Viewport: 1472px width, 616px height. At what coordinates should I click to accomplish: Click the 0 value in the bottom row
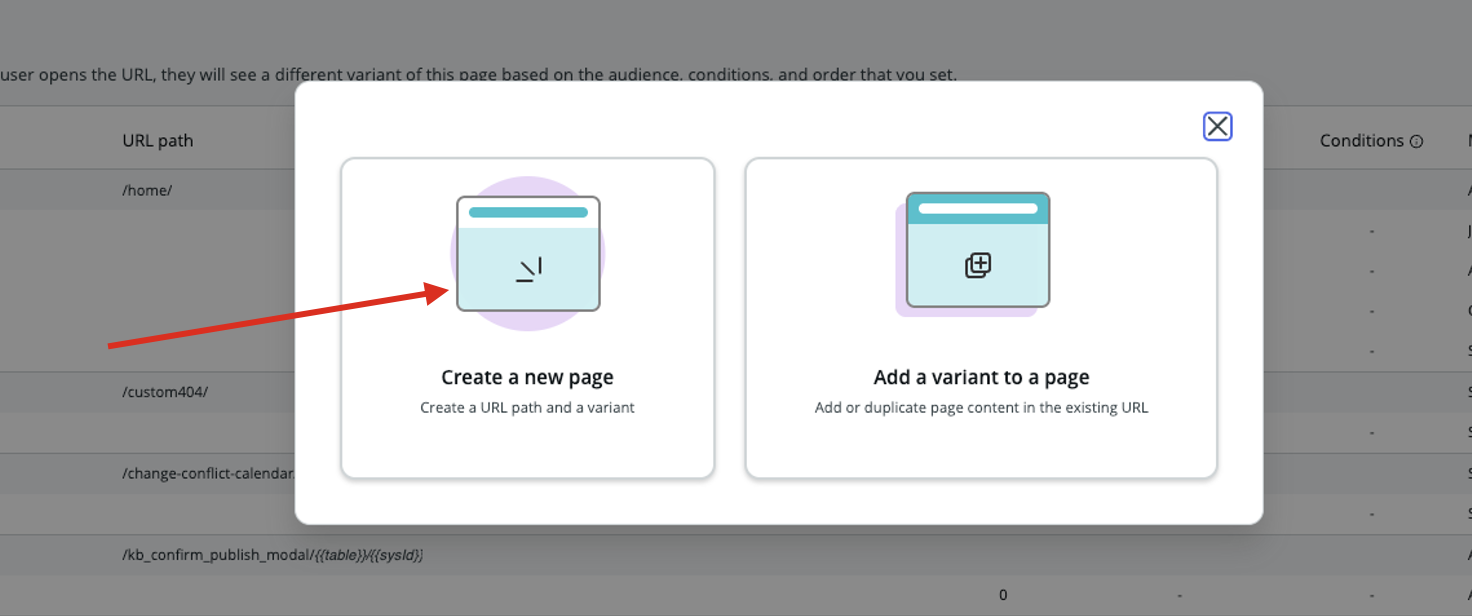coord(1003,595)
